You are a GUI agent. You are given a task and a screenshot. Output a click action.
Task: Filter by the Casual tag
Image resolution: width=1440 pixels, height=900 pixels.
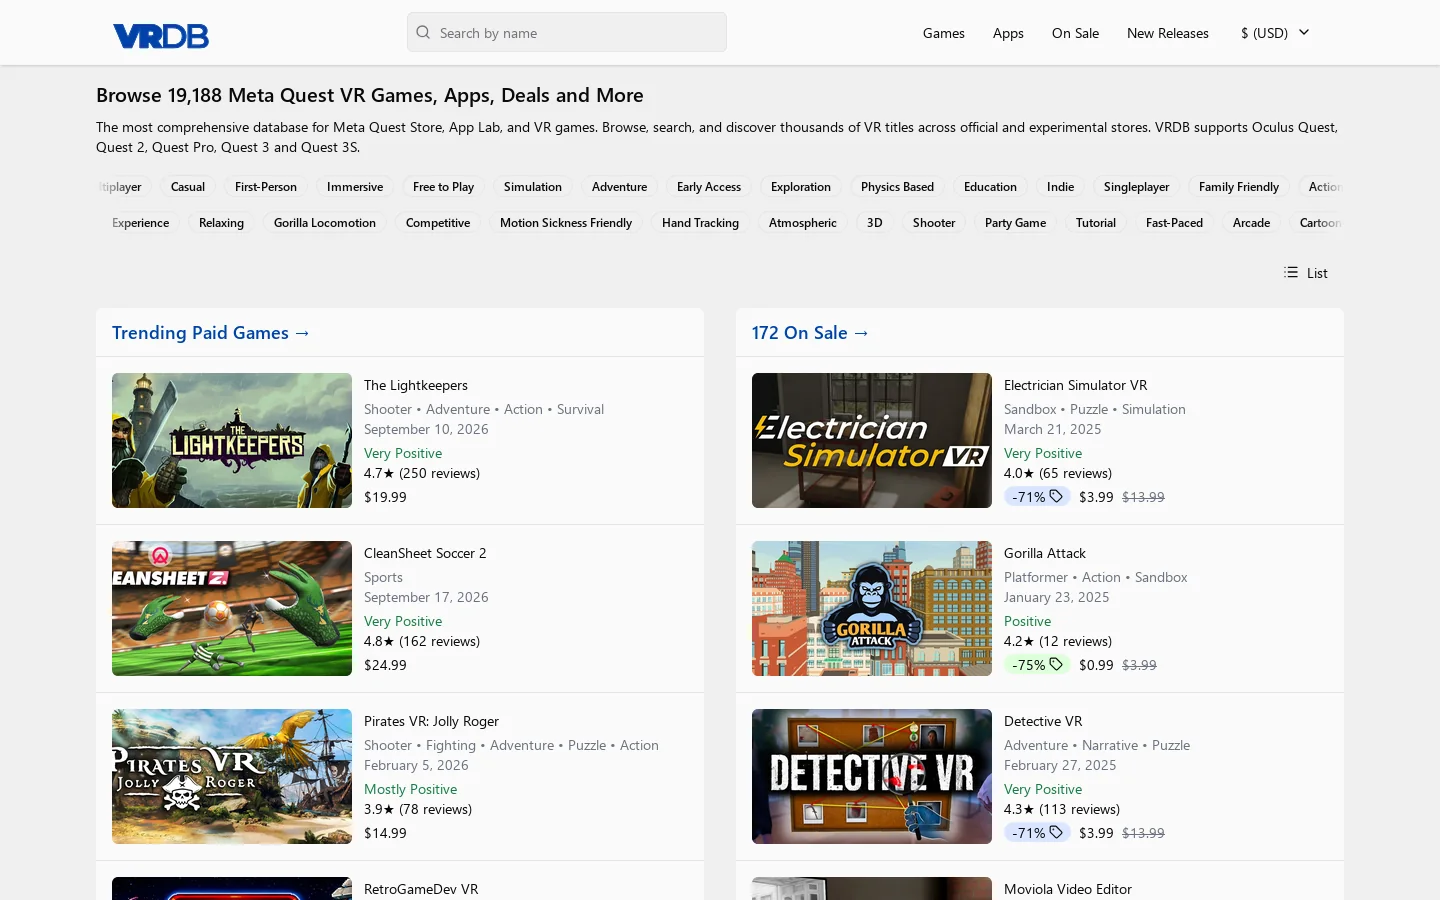pyautogui.click(x=188, y=187)
